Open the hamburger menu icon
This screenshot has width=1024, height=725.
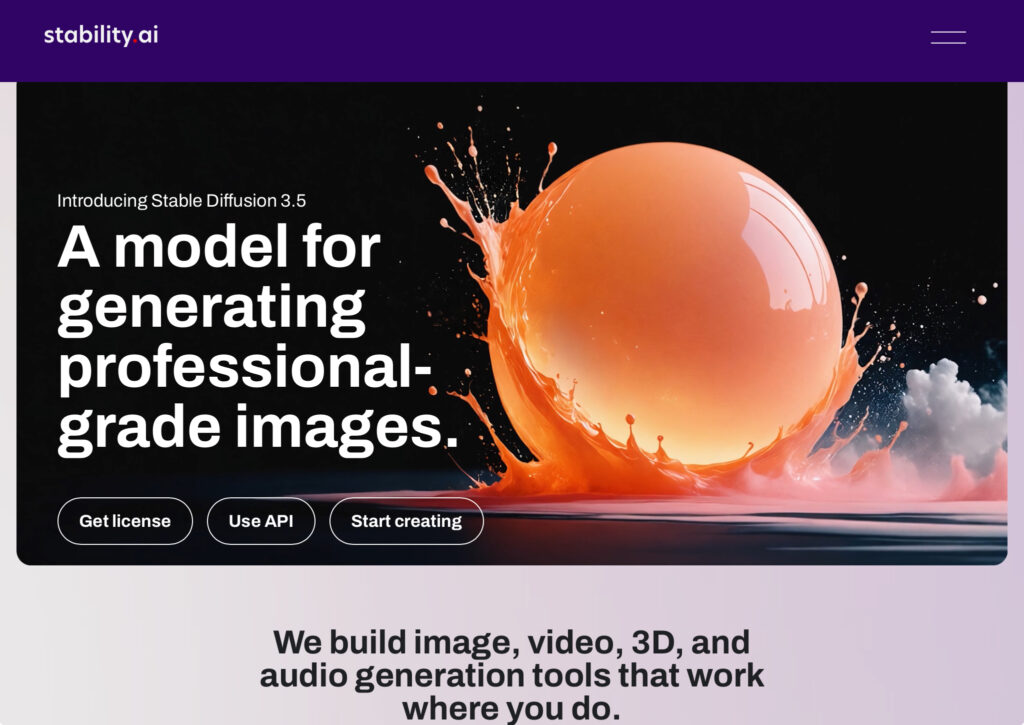coord(948,37)
